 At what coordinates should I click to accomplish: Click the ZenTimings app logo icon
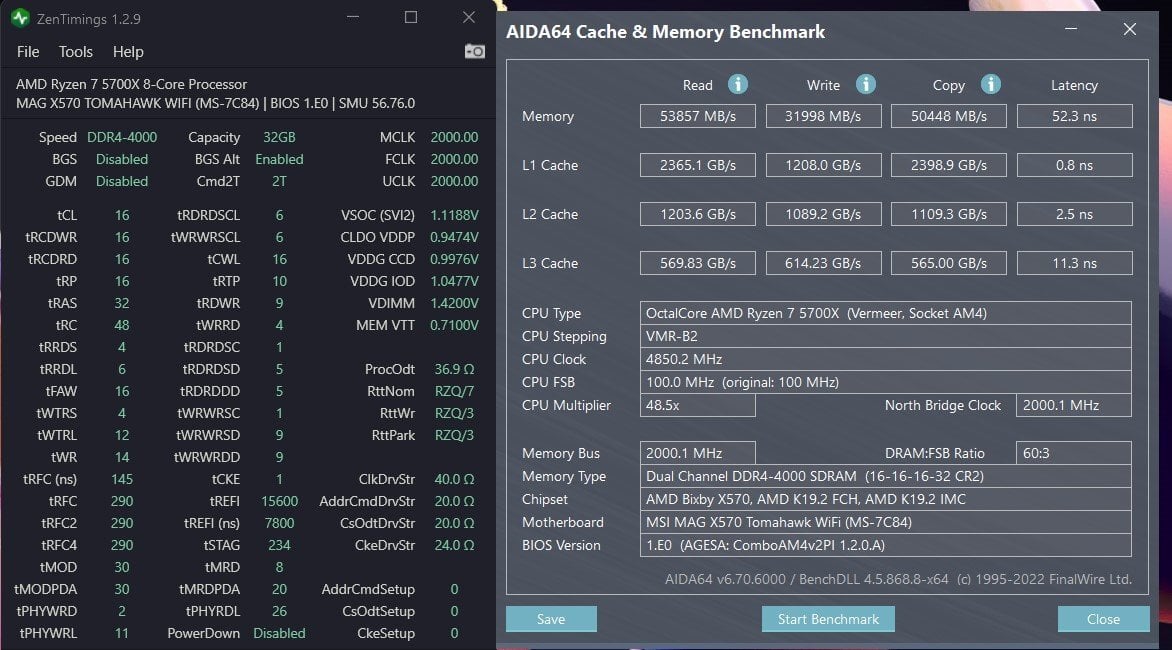(20, 18)
